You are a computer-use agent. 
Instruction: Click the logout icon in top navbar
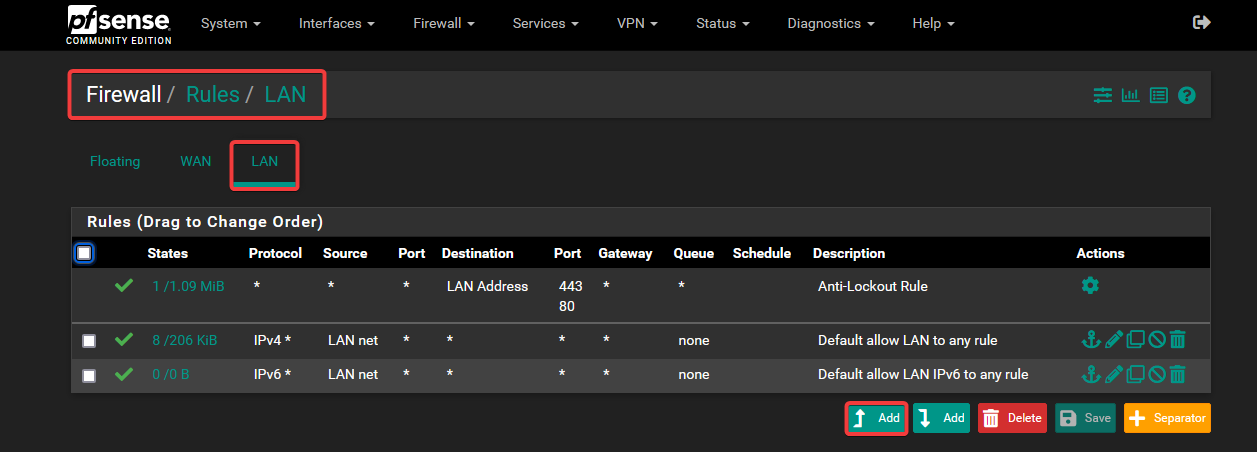point(1202,23)
